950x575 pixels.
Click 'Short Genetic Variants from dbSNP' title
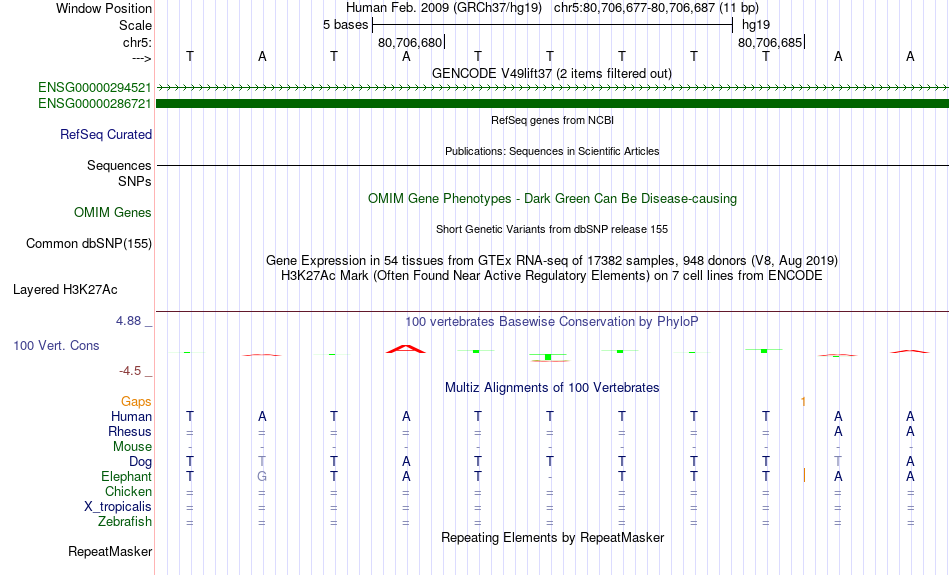(552, 230)
